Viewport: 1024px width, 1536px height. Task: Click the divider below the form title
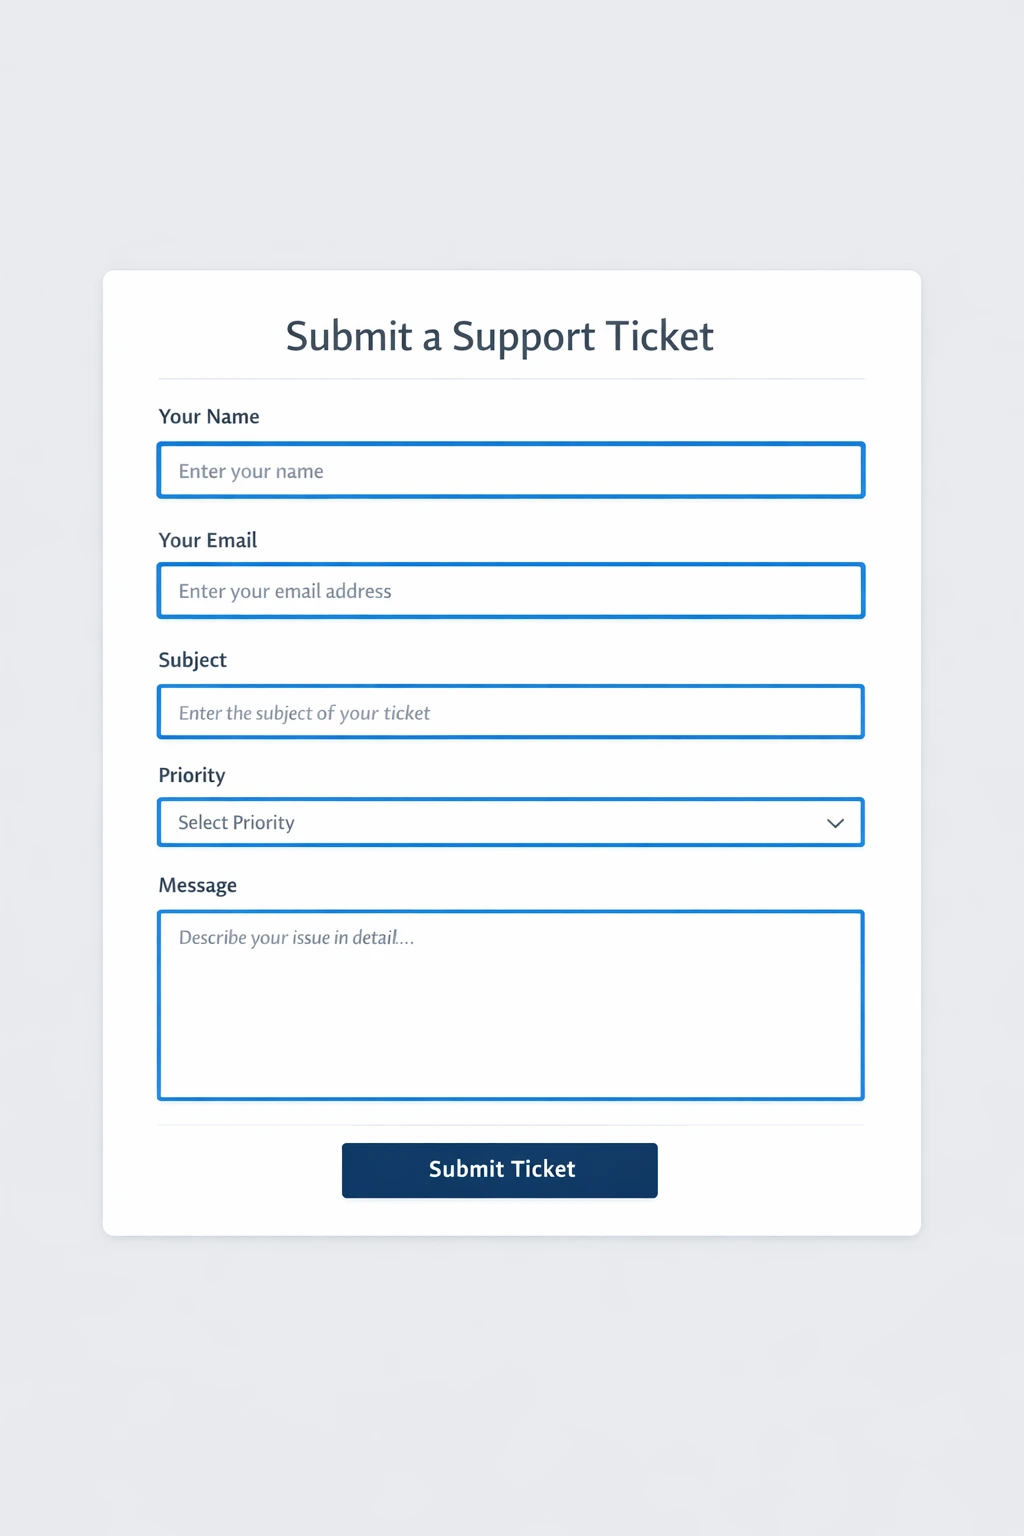510,378
